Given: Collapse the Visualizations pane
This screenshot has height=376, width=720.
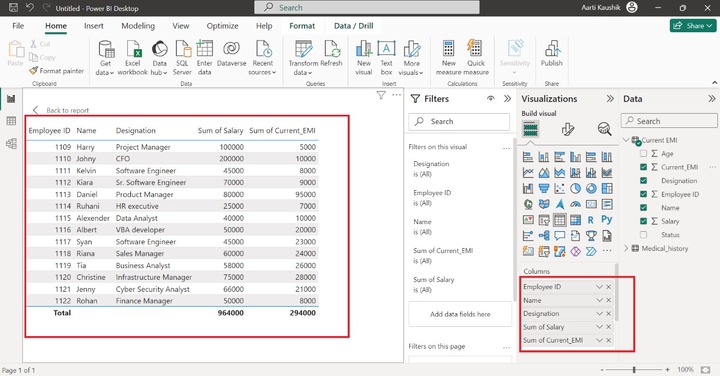Looking at the screenshot, I should coord(610,98).
